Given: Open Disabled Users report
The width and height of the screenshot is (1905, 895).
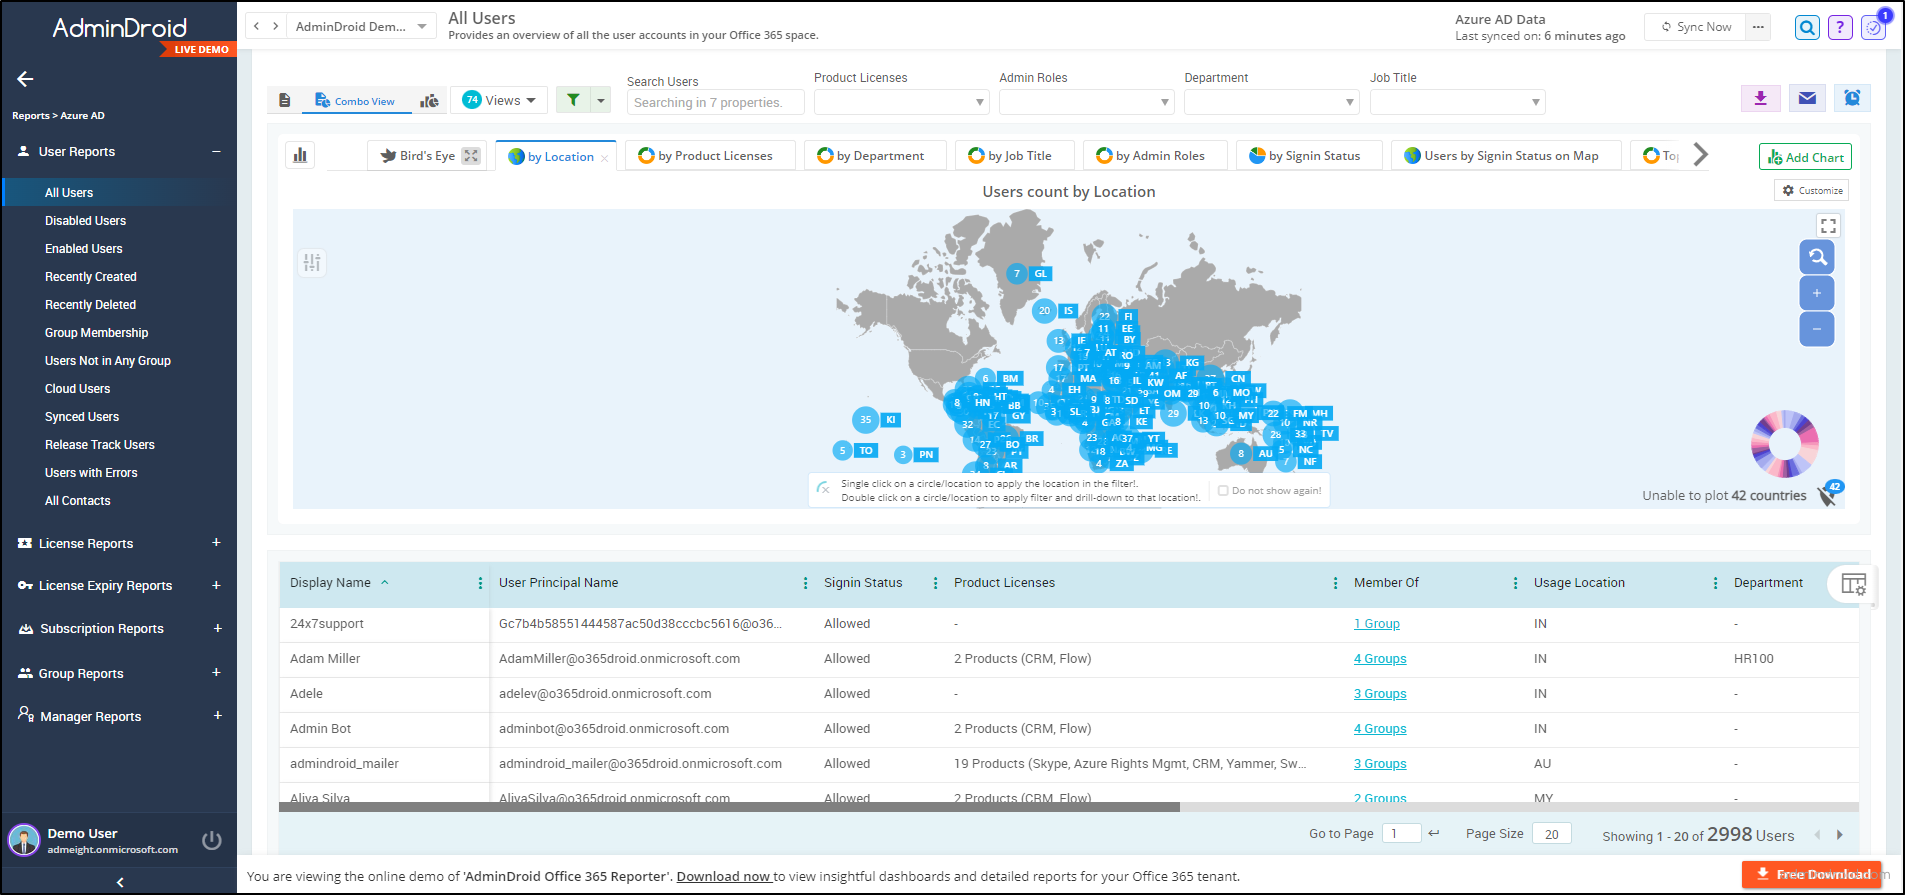Looking at the screenshot, I should pos(85,221).
